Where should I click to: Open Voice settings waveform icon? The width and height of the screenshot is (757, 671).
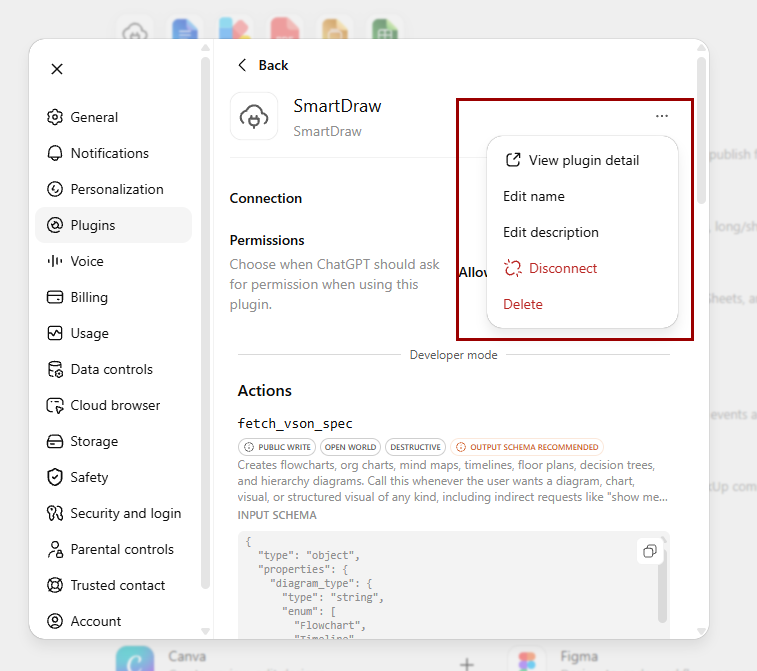point(55,261)
